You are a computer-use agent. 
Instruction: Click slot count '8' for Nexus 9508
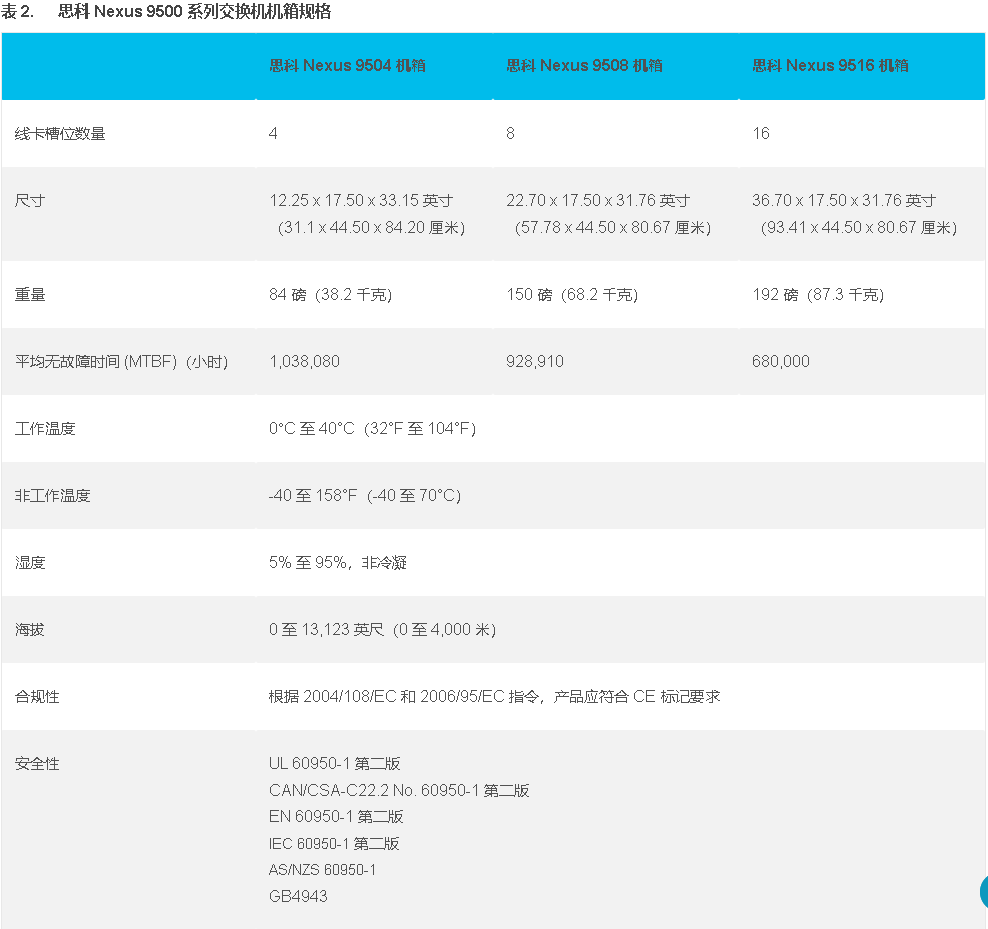tap(510, 134)
